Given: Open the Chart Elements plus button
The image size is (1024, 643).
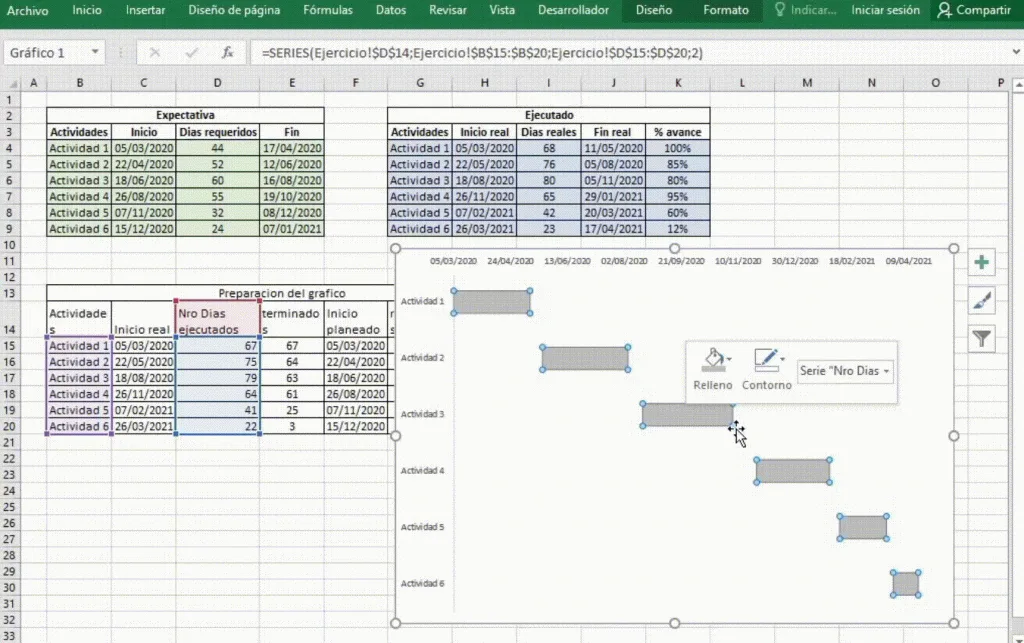Looking at the screenshot, I should [981, 262].
